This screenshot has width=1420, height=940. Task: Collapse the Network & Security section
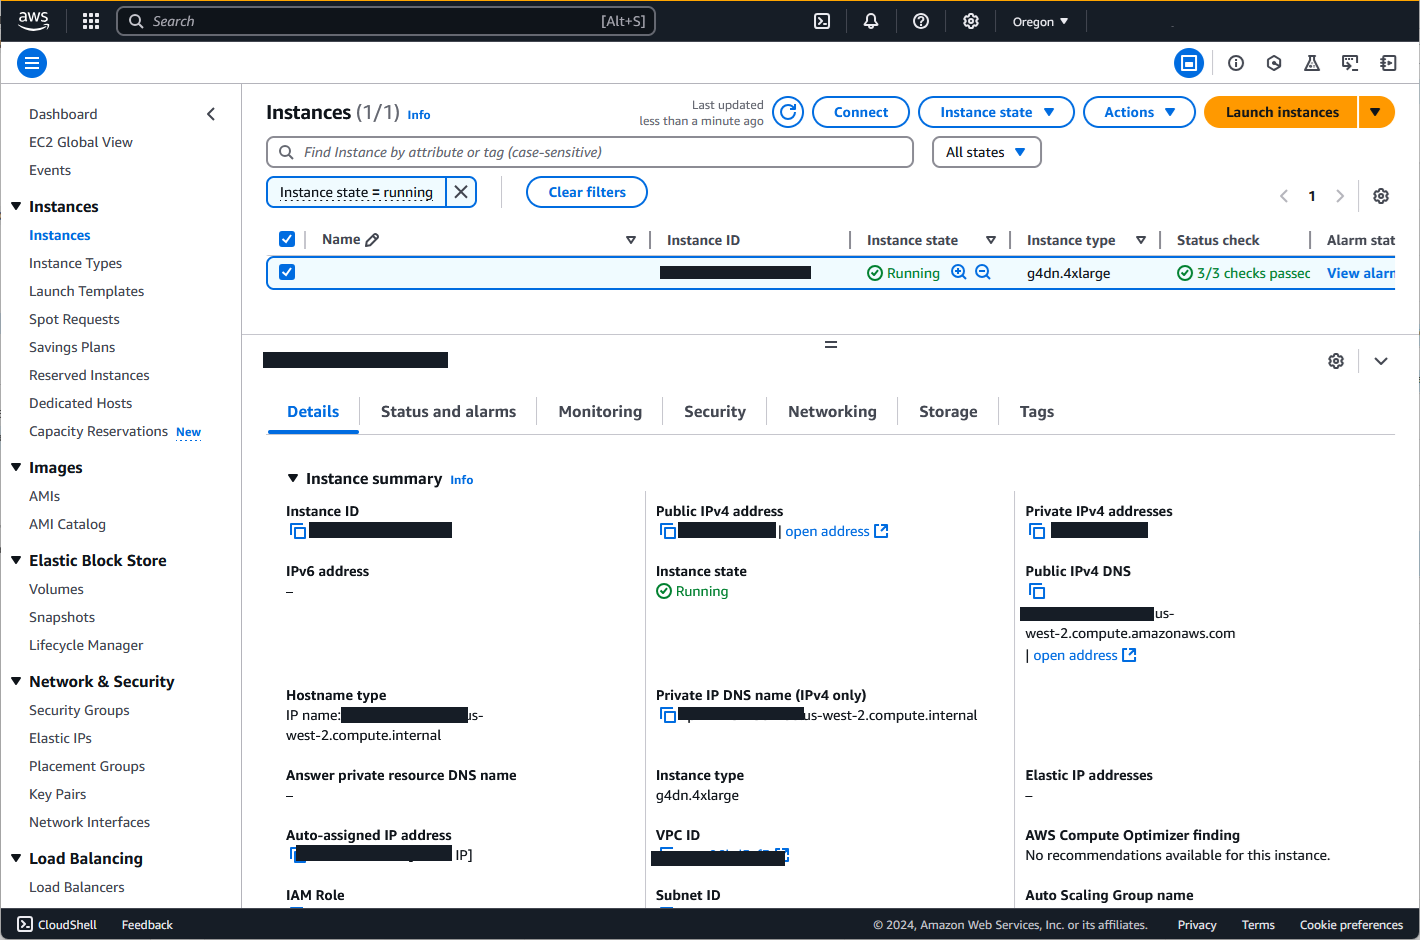(16, 681)
